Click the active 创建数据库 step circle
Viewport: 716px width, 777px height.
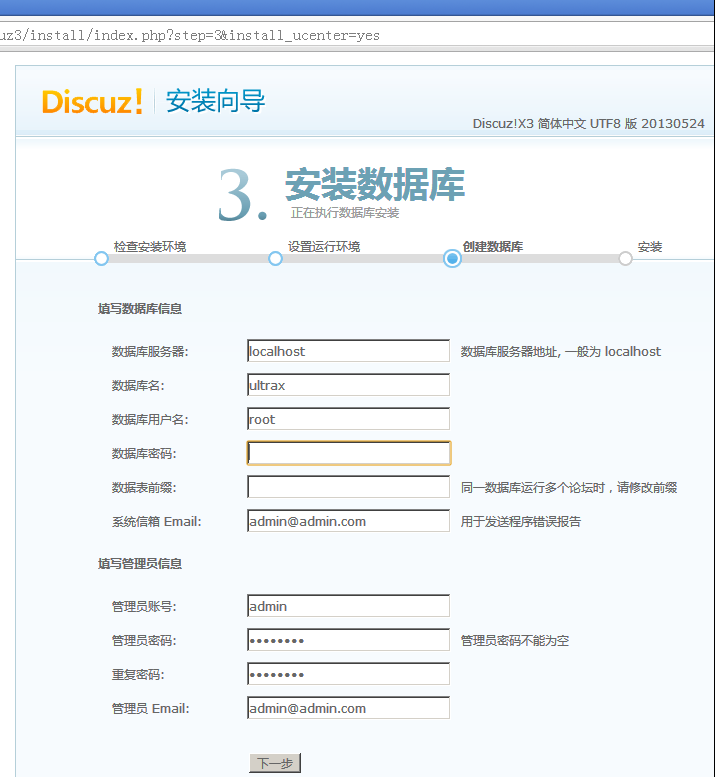[452, 258]
